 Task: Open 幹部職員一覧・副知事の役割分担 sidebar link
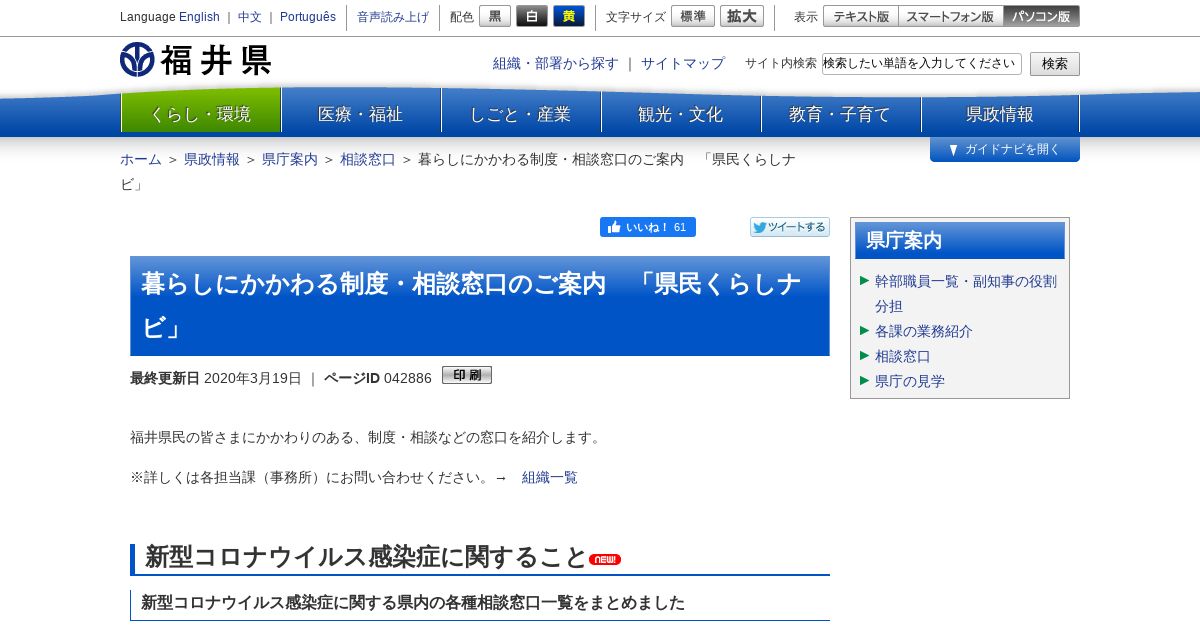pos(966,294)
